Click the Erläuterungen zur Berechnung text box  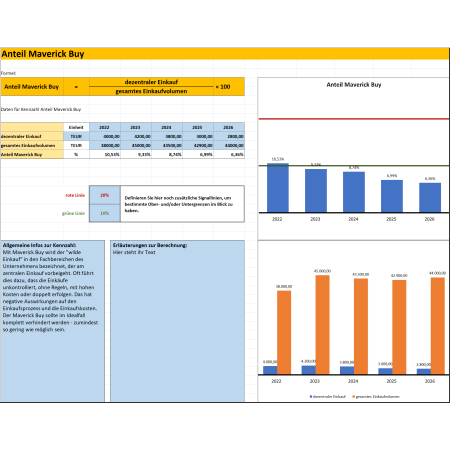tap(177, 321)
